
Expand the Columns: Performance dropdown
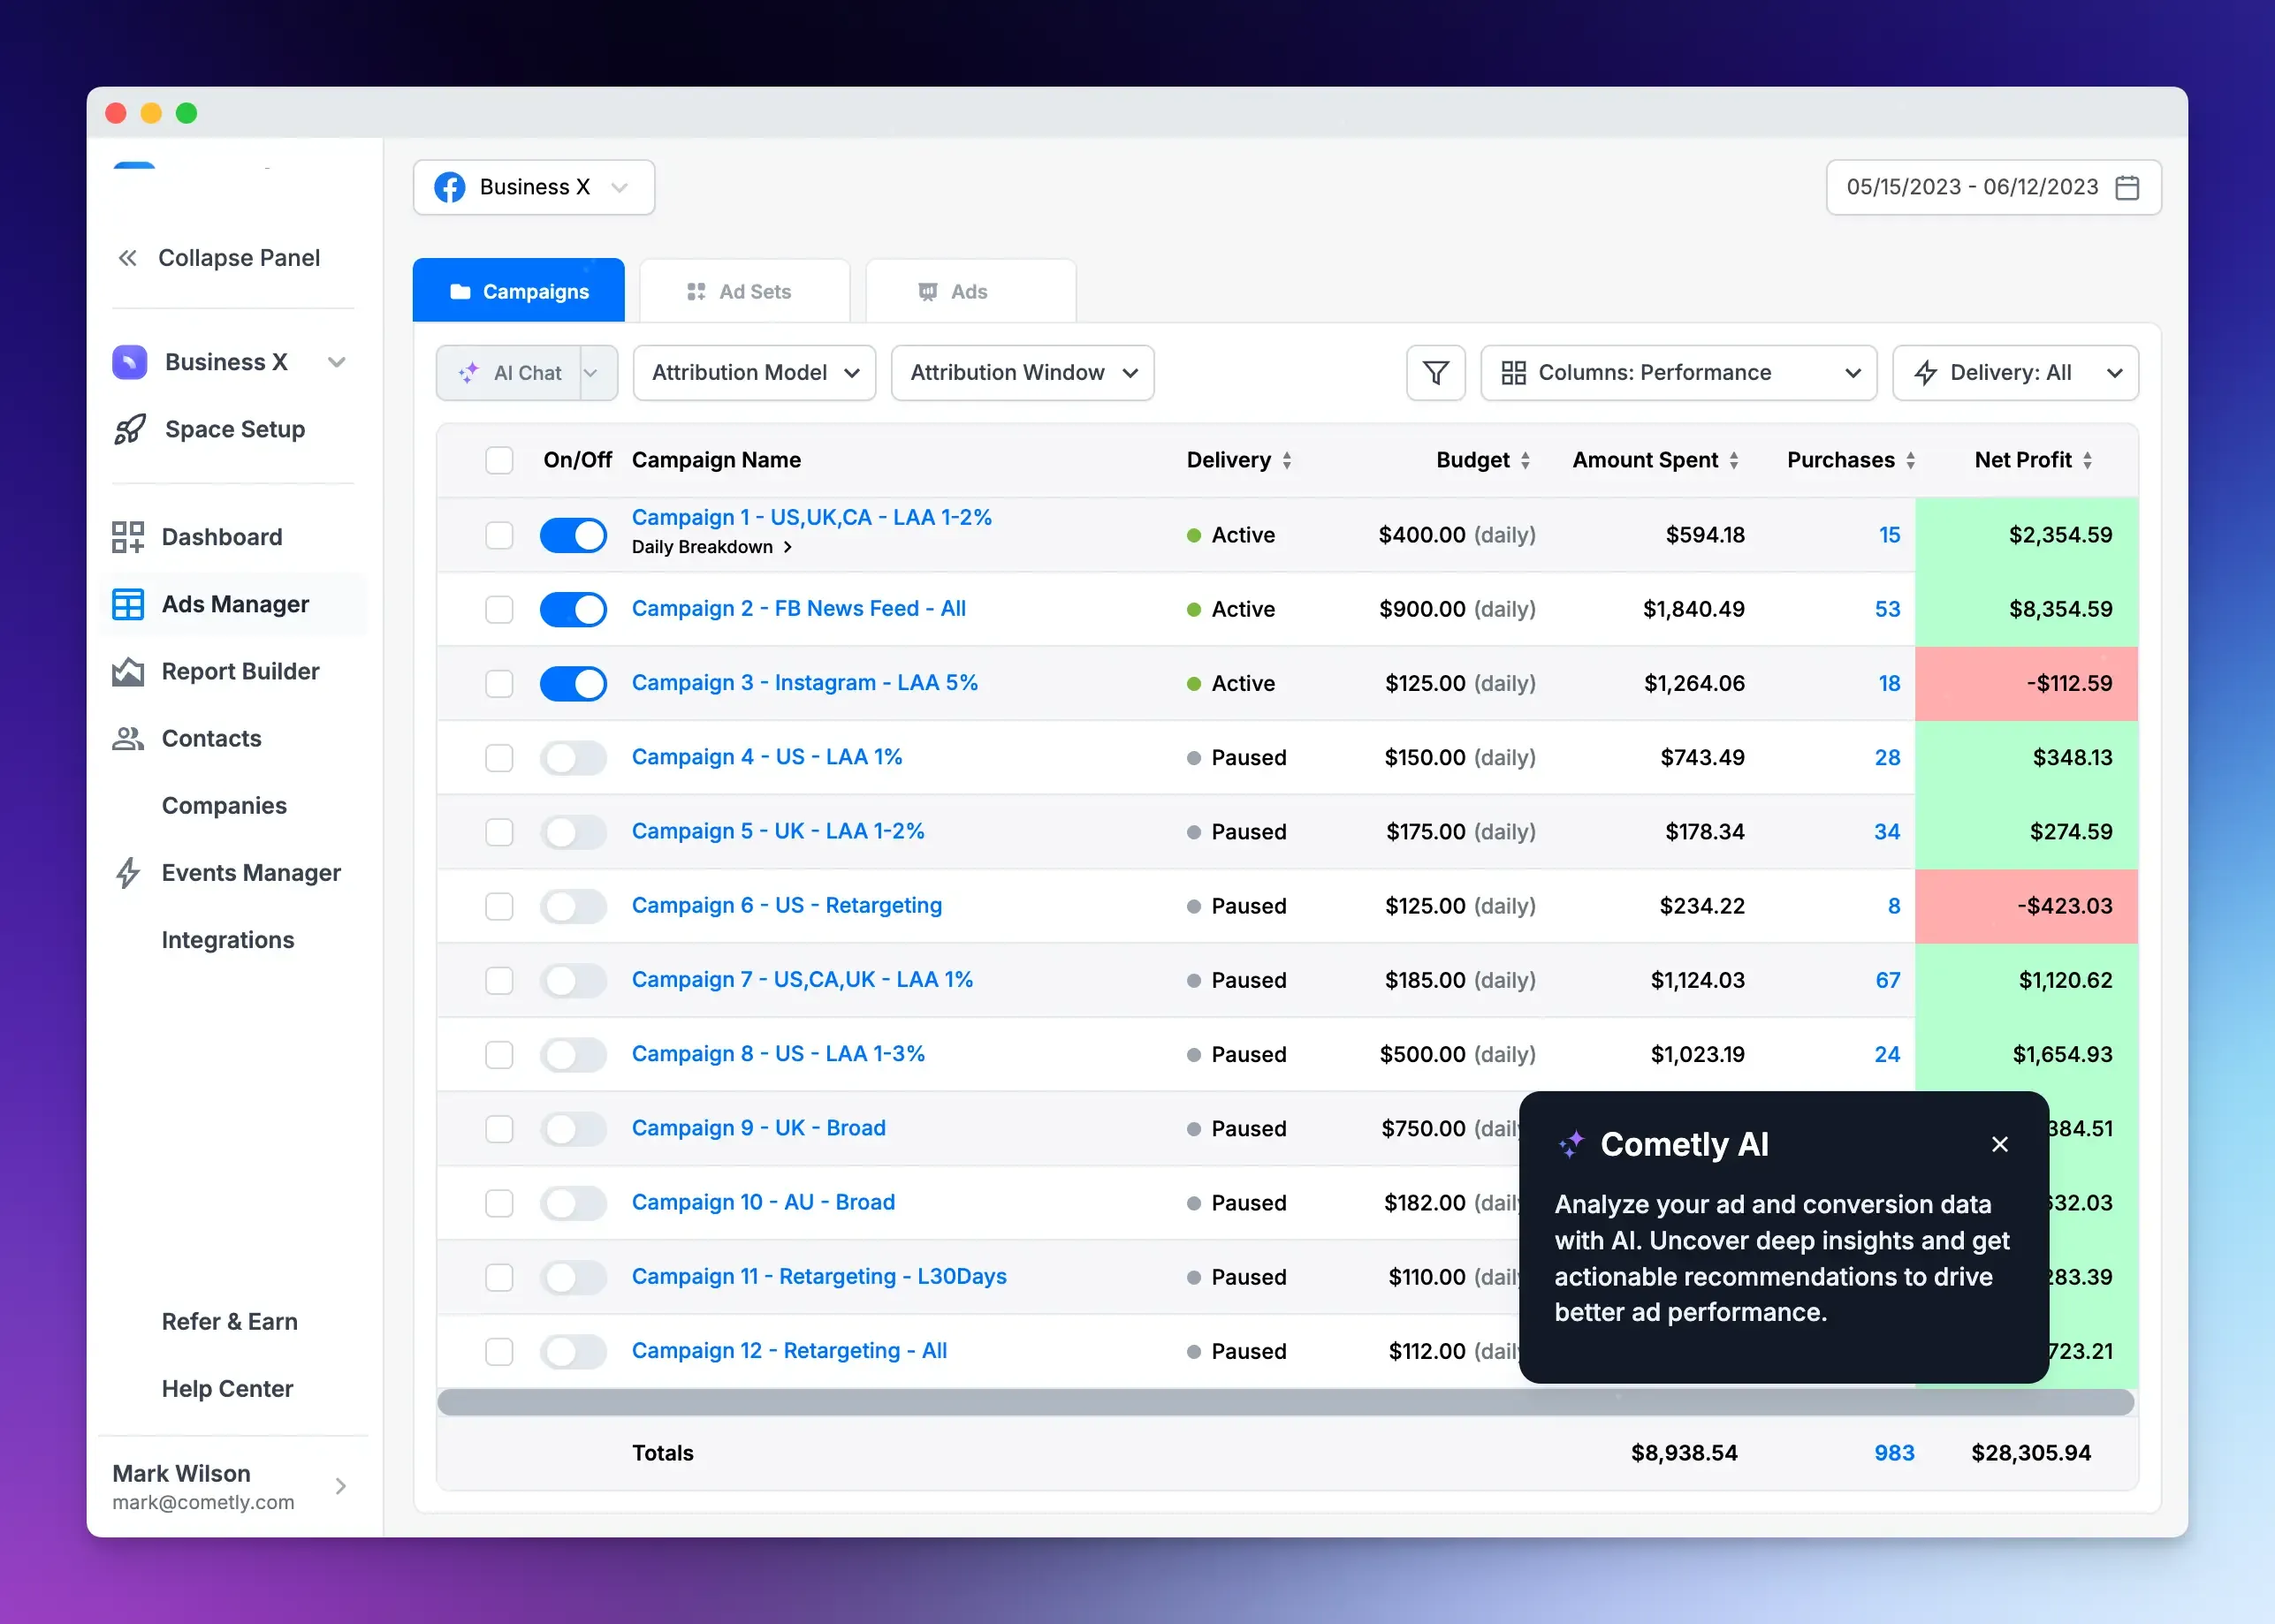click(1678, 373)
